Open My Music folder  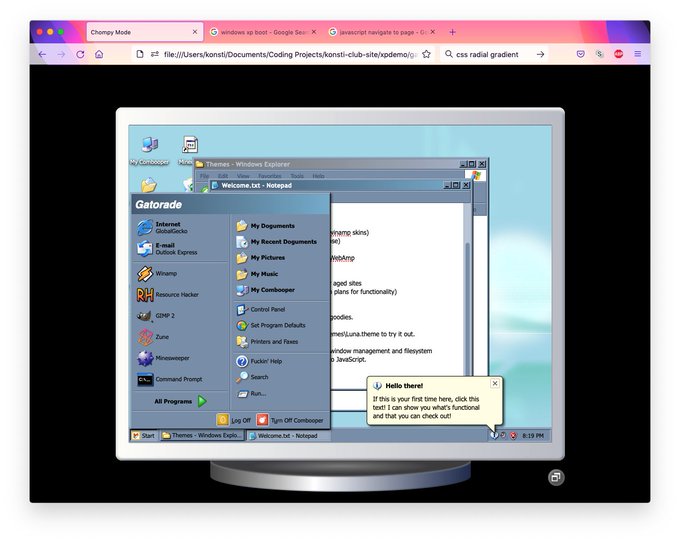(258, 274)
